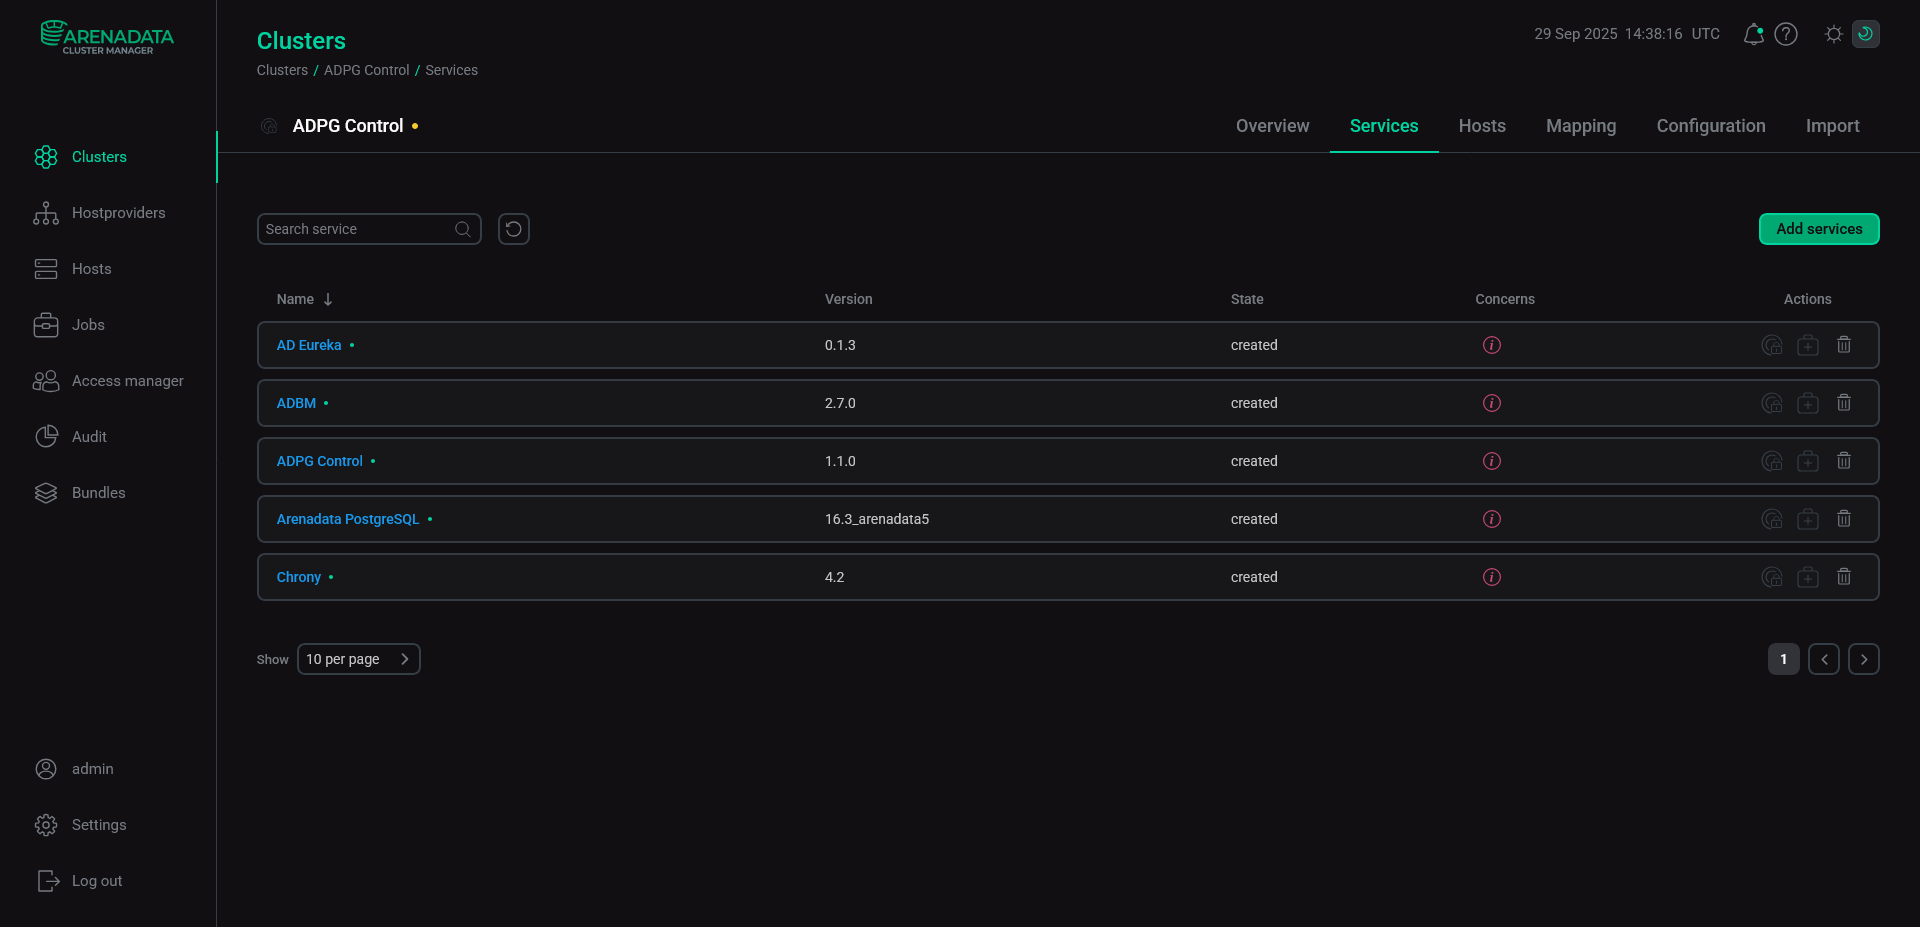
Task: Toggle maintenance mode for the Chrony service
Action: coord(1771,577)
